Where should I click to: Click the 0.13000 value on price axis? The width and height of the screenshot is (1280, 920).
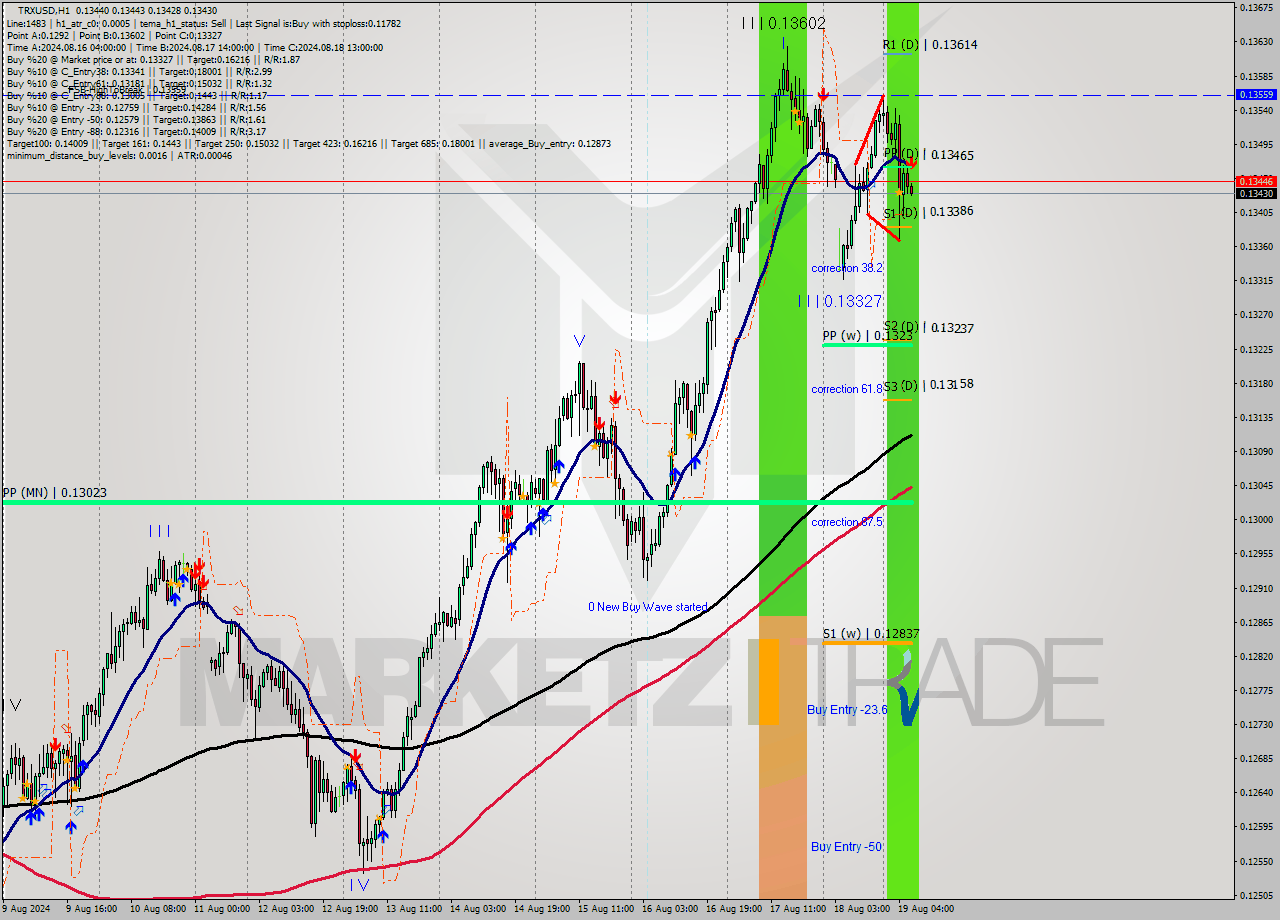[1256, 519]
